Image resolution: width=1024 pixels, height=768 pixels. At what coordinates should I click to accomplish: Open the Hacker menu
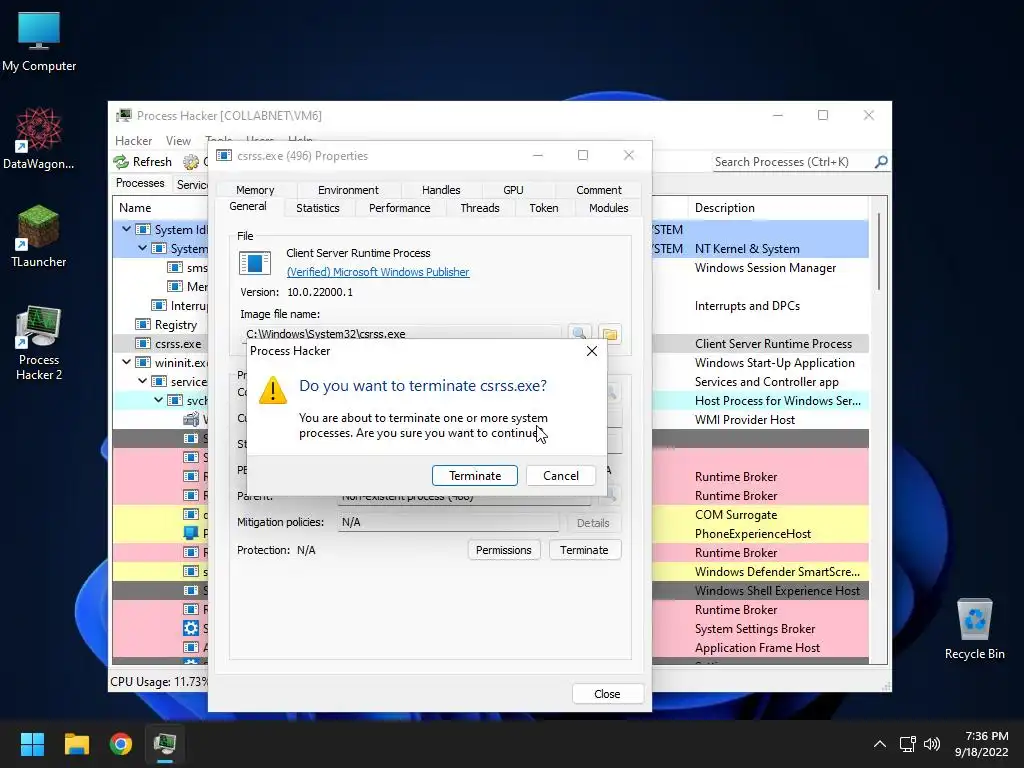(x=133, y=140)
